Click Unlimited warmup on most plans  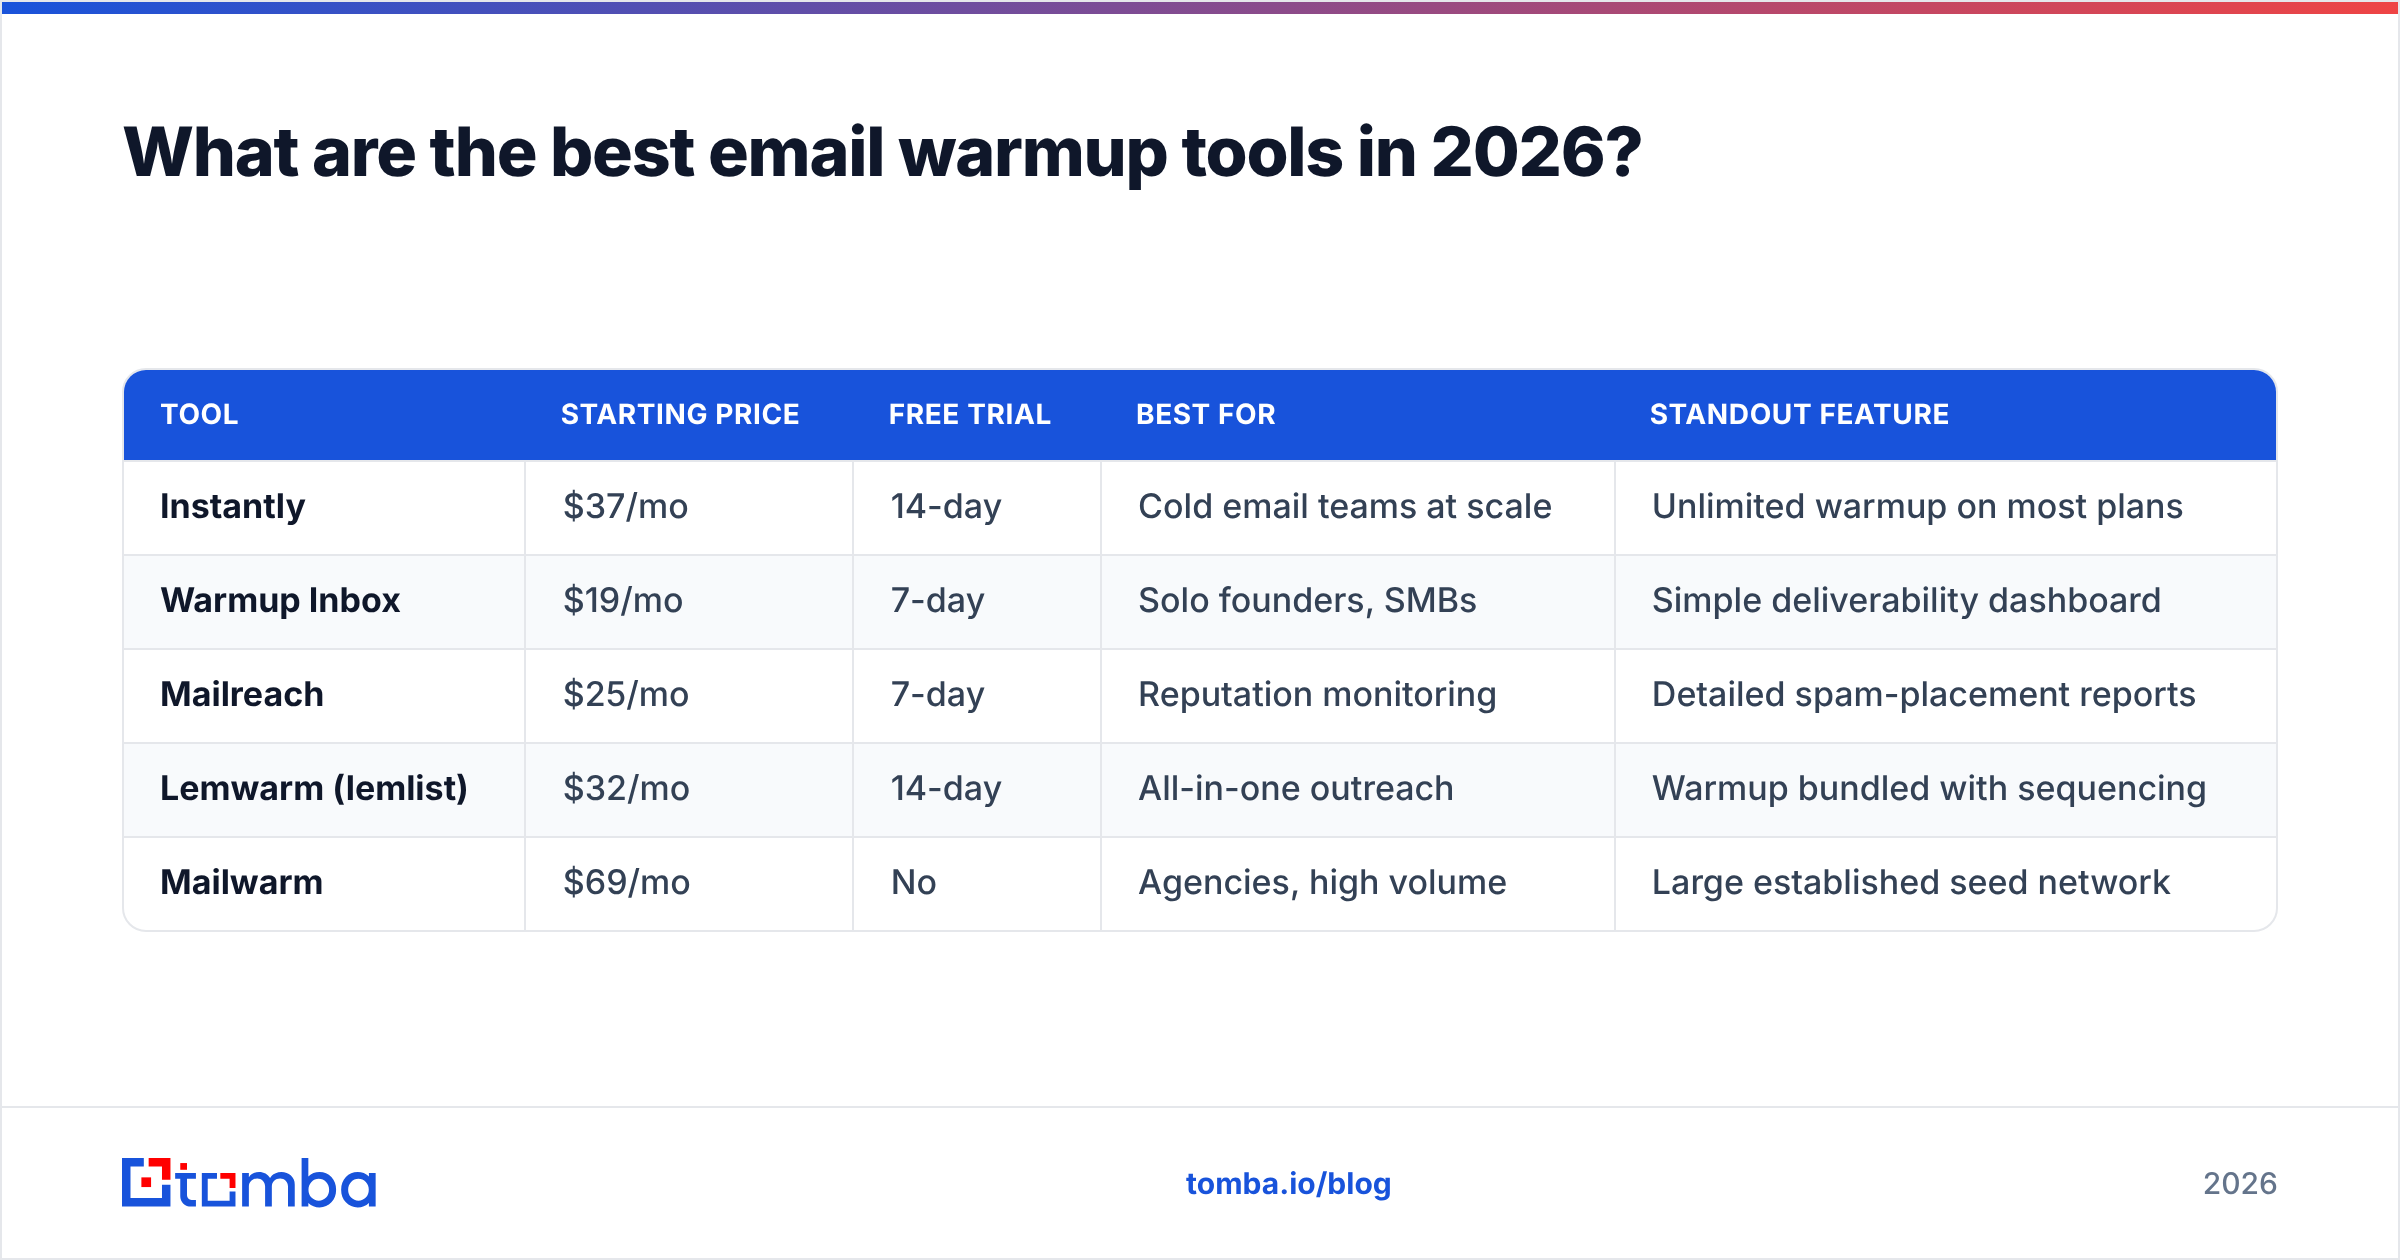tap(1917, 507)
